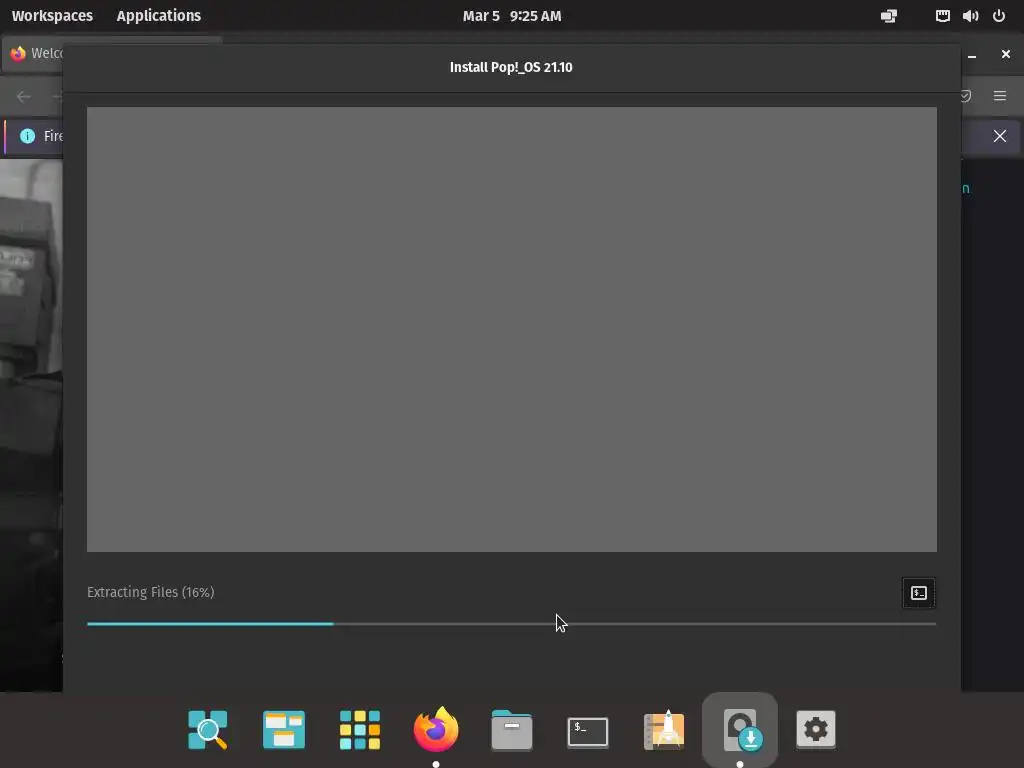Open Applications menu in top bar
The width and height of the screenshot is (1024, 768).
pyautogui.click(x=159, y=16)
